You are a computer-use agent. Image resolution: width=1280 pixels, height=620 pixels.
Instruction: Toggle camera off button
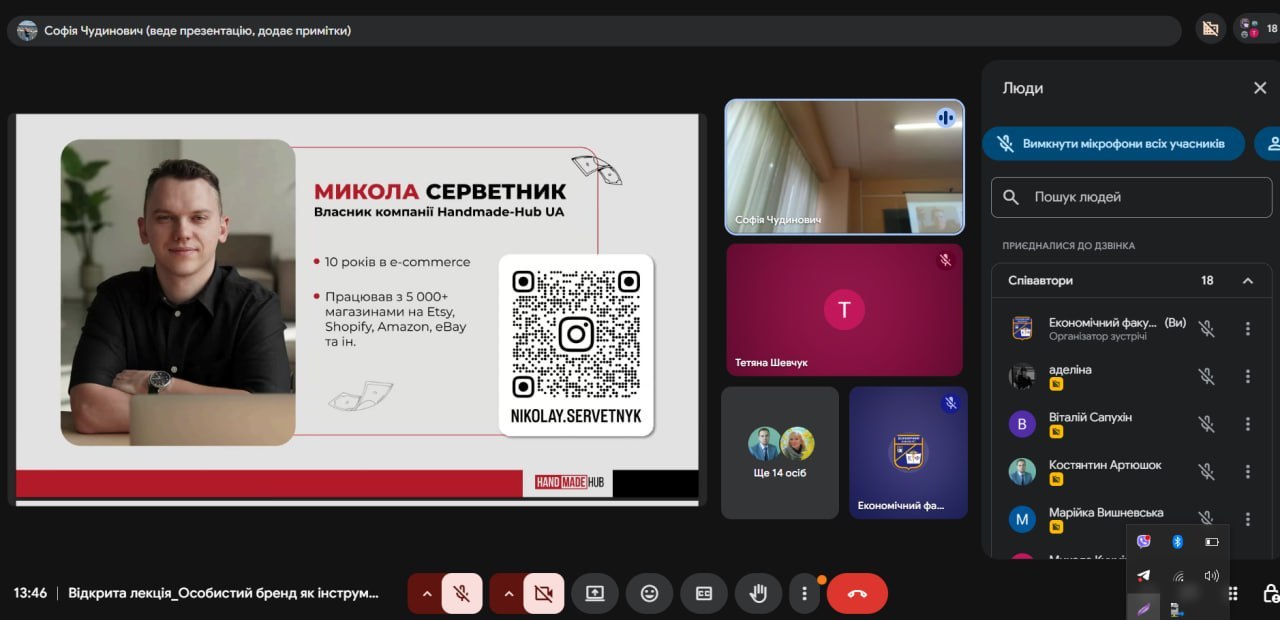tap(543, 593)
